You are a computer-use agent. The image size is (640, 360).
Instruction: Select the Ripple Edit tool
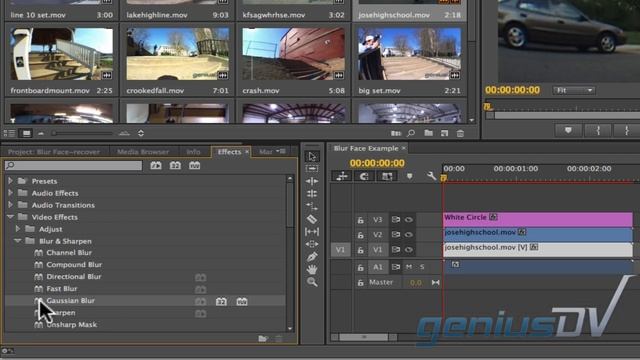pyautogui.click(x=312, y=181)
